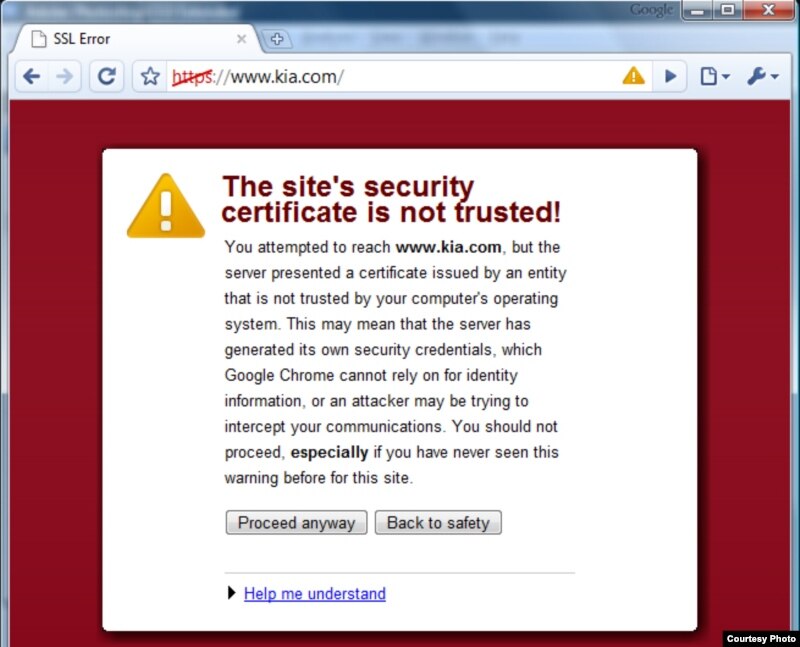The width and height of the screenshot is (800, 647).
Task: Maximize the Chrome window
Action: [x=728, y=10]
